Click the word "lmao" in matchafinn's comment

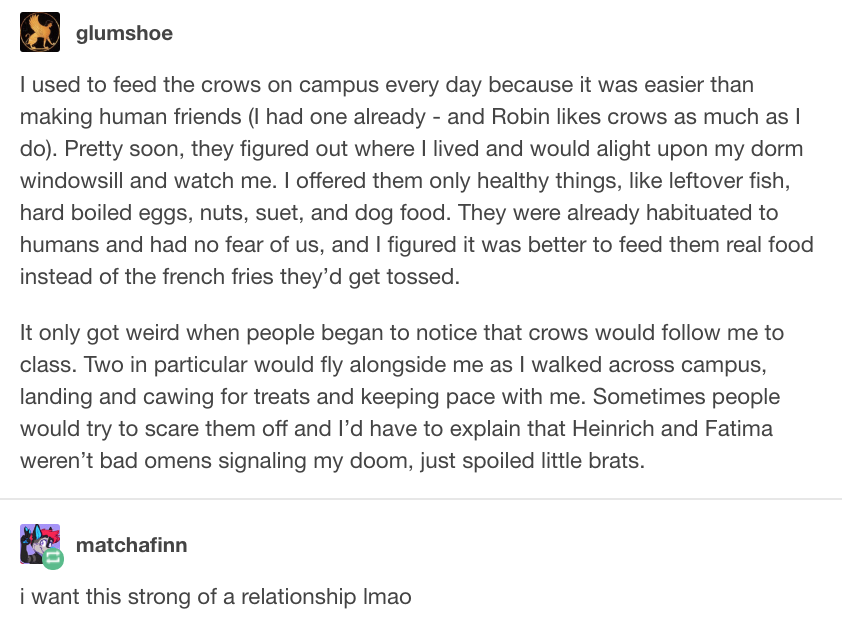[x=387, y=596]
